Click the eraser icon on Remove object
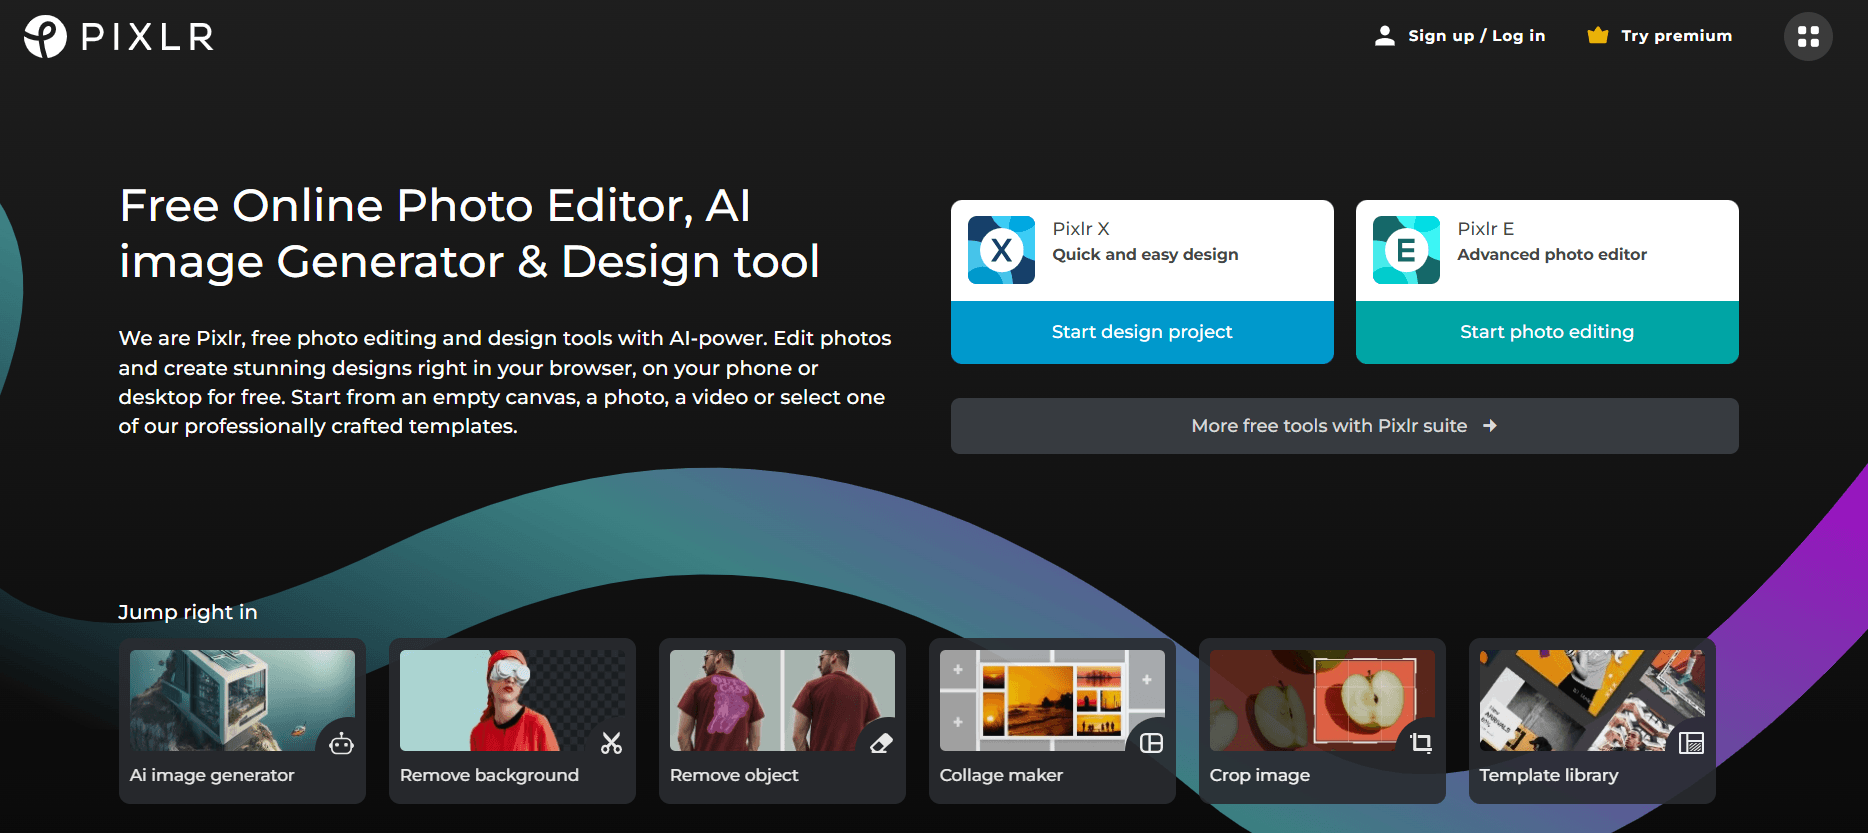The image size is (1868, 833). coord(881,743)
